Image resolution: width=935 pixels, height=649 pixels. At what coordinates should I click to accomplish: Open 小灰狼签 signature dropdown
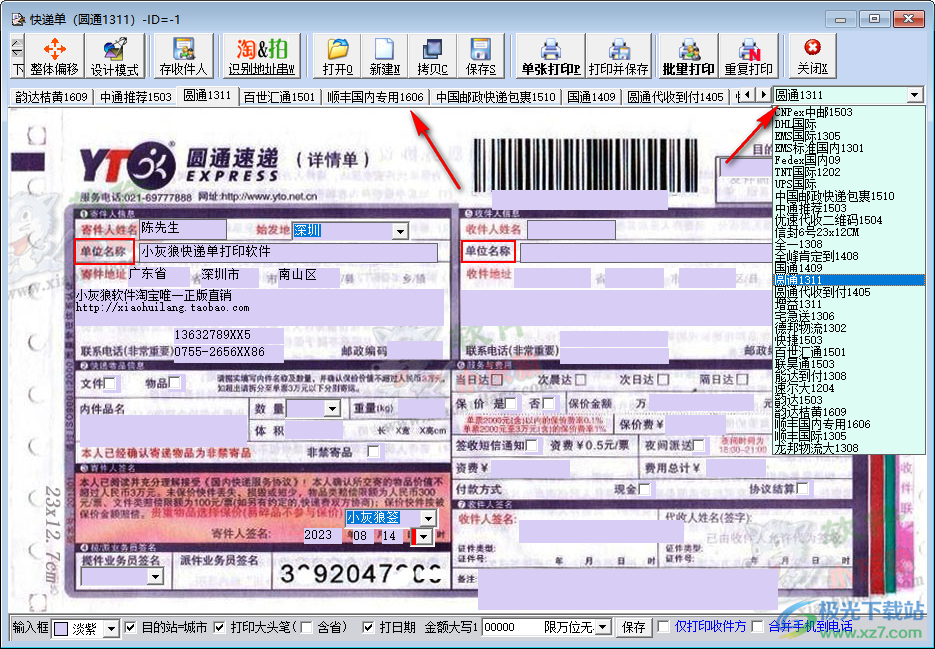(x=428, y=518)
